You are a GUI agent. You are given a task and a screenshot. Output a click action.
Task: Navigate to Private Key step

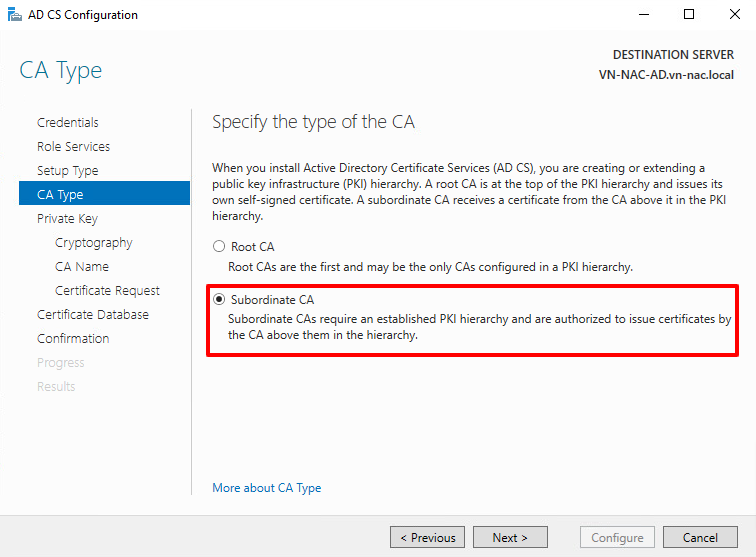tap(67, 219)
